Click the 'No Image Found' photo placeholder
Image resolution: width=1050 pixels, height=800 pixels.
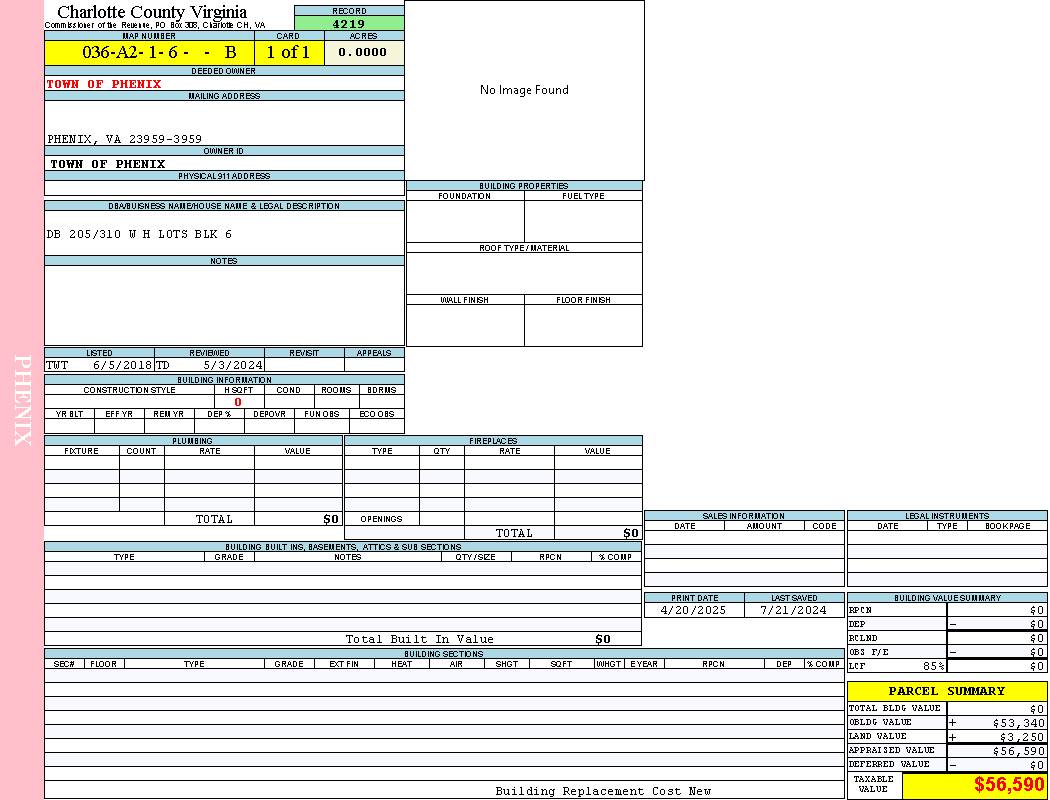coord(524,90)
